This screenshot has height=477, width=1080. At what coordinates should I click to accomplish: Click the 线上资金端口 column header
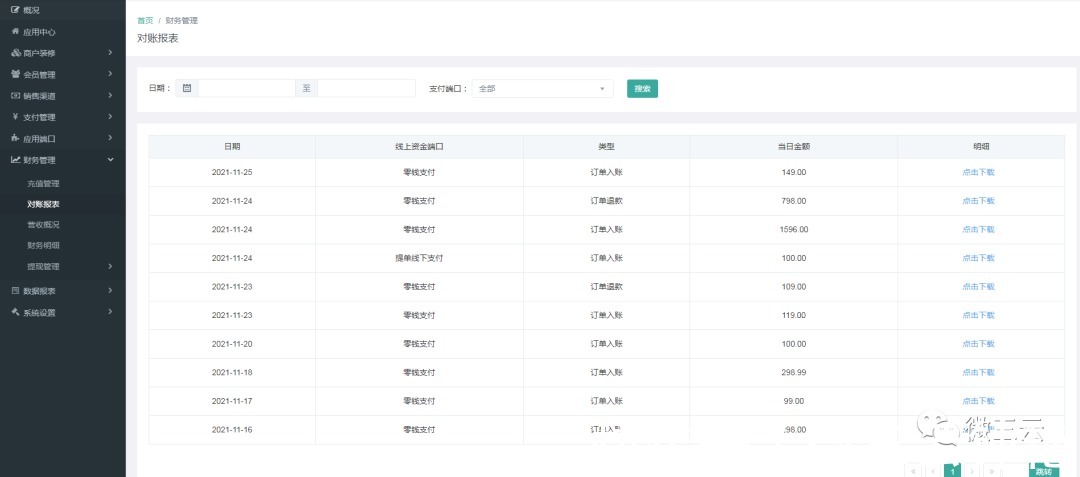(x=419, y=147)
